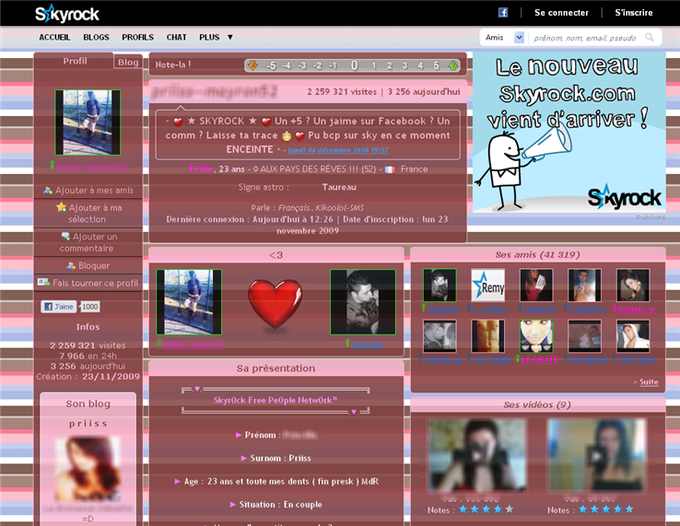Click the search magnifier icon
This screenshot has width=680, height=526.
[x=649, y=37]
